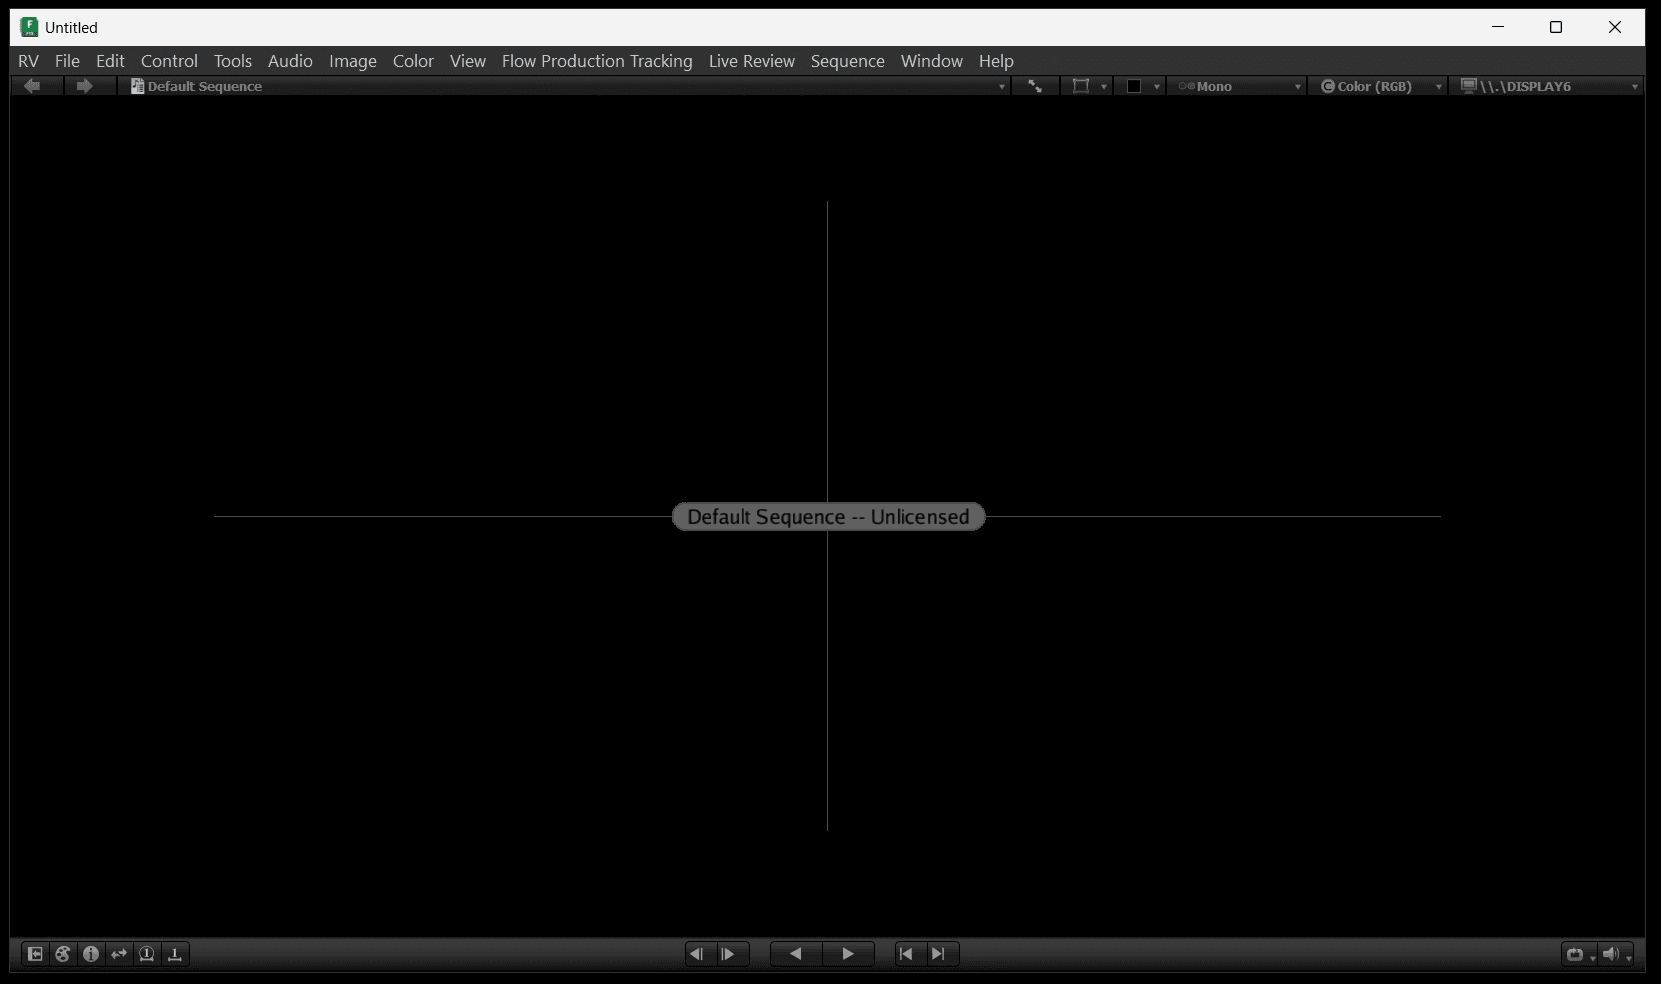
Task: Show the image info widget
Action: (x=91, y=954)
